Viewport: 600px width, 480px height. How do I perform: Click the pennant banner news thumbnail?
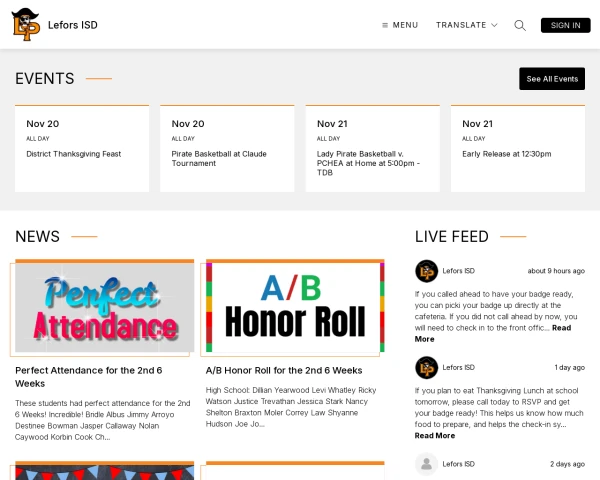(x=104, y=471)
